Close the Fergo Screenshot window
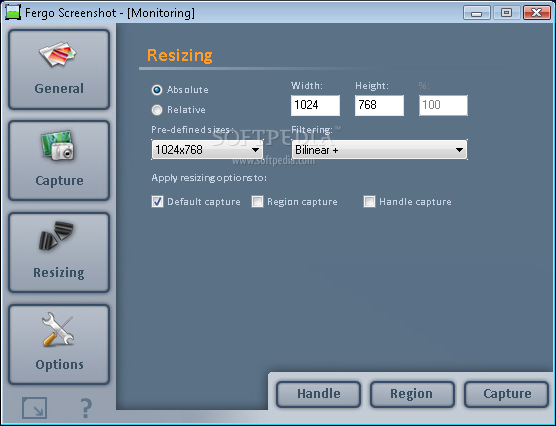This screenshot has width=556, height=426. click(536, 13)
